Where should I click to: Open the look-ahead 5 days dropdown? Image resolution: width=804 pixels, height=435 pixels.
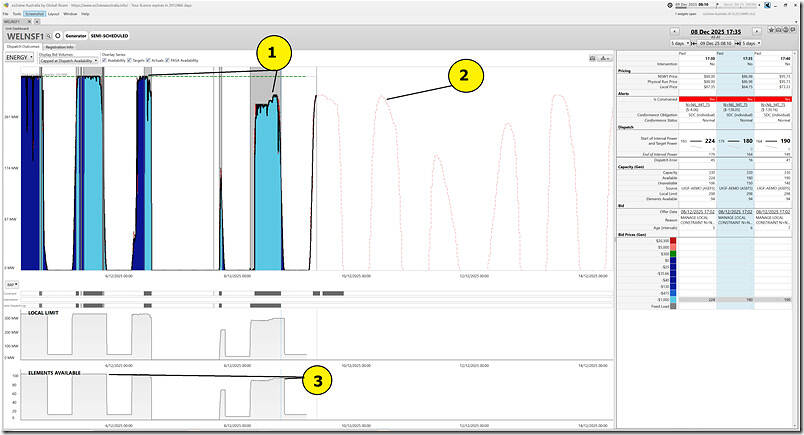click(x=751, y=43)
